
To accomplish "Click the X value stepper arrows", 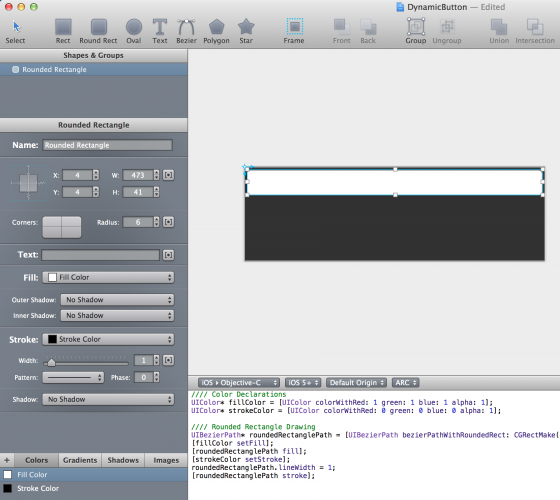I will tap(96, 175).
